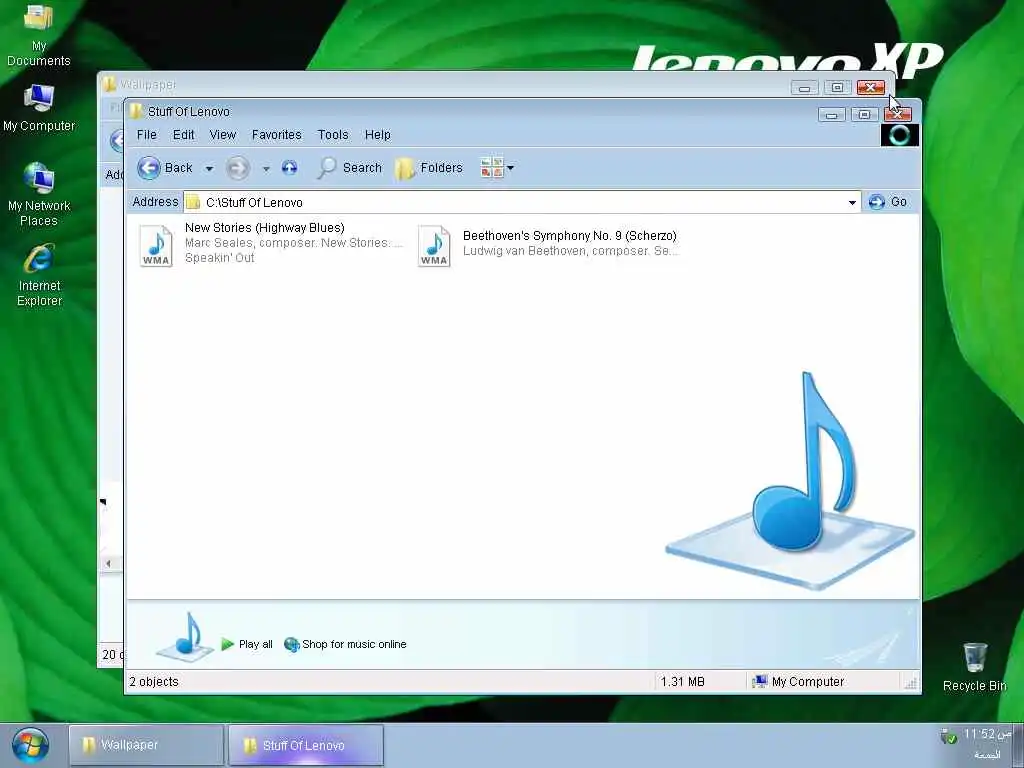Select the Recycle Bin desktop icon
The width and height of the screenshot is (1024, 768).
(x=974, y=667)
